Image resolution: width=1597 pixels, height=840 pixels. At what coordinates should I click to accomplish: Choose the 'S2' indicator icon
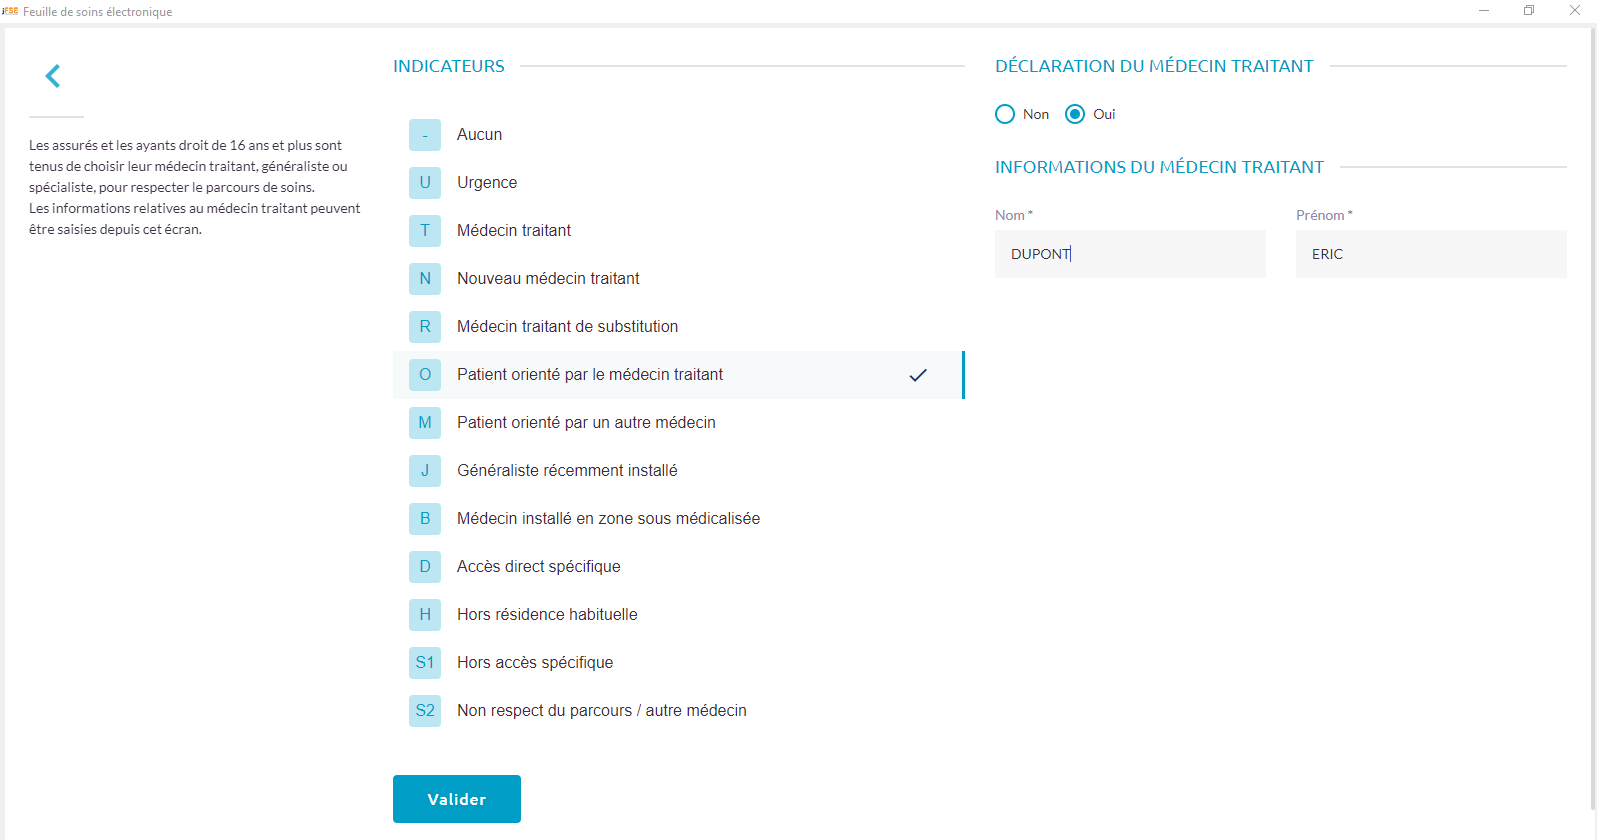(x=425, y=711)
